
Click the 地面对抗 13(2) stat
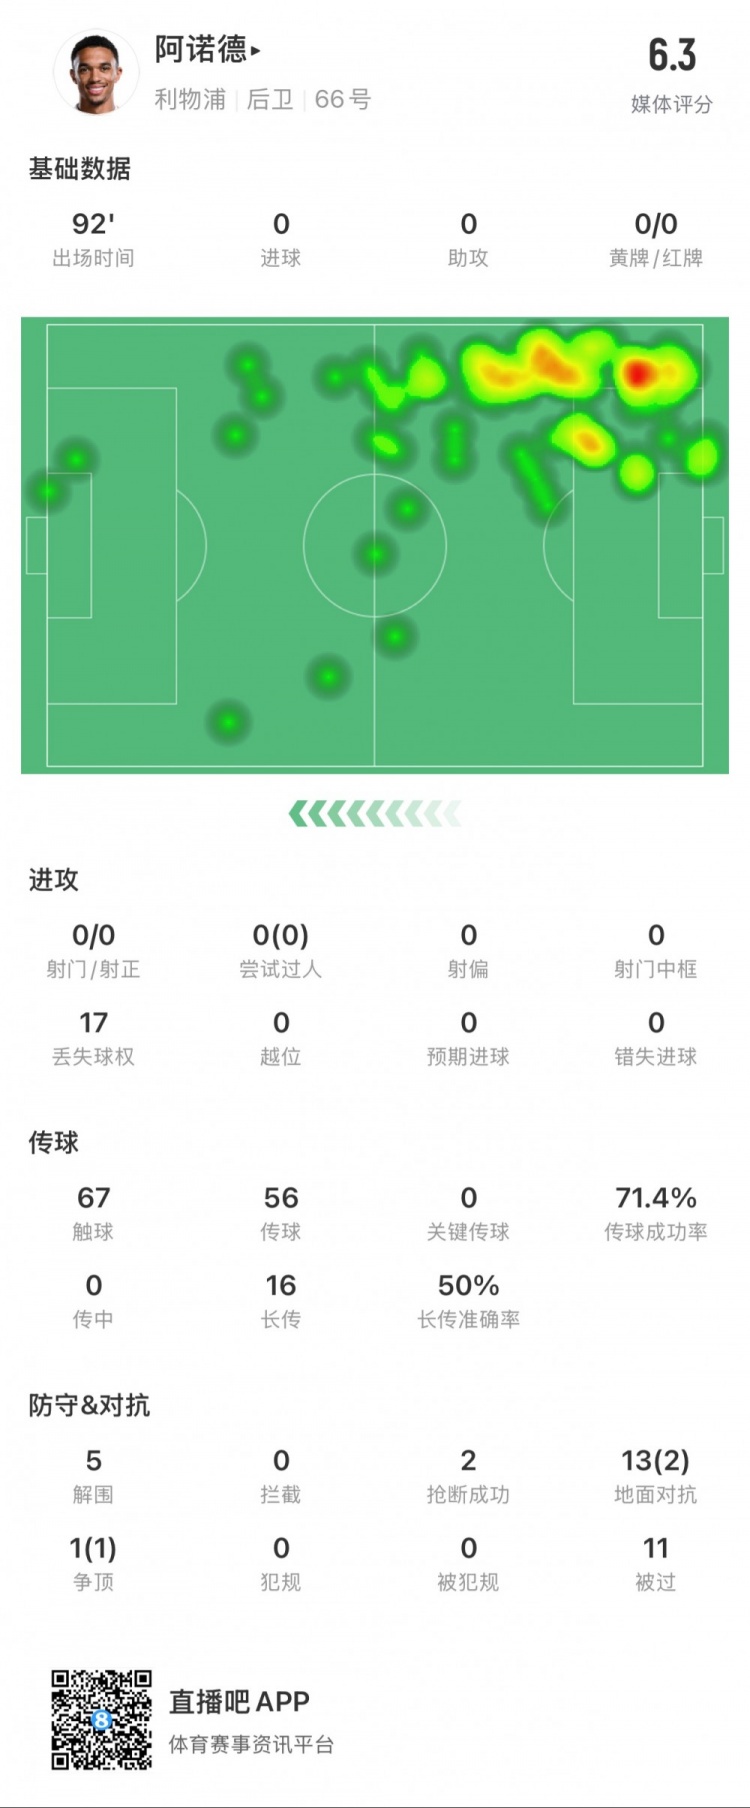pos(655,1475)
